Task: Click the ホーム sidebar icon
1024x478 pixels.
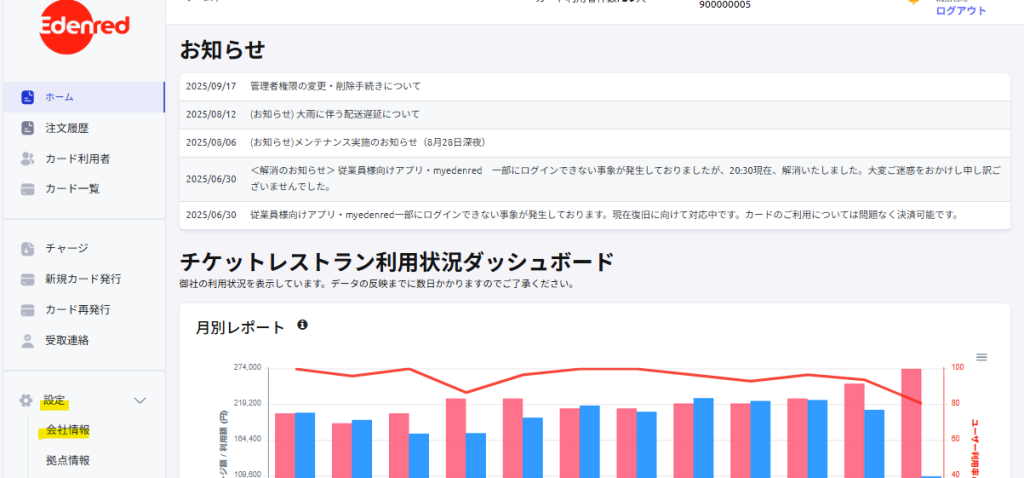Action: coord(27,97)
